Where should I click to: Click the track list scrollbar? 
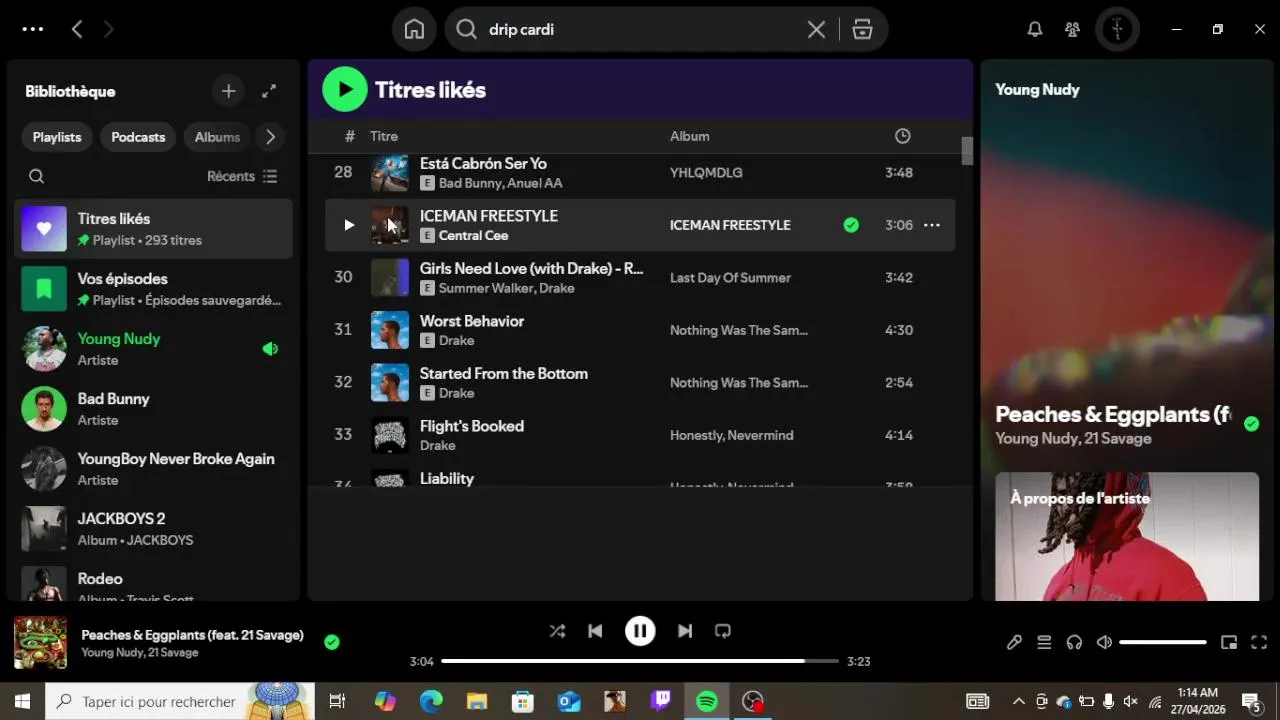(x=967, y=151)
